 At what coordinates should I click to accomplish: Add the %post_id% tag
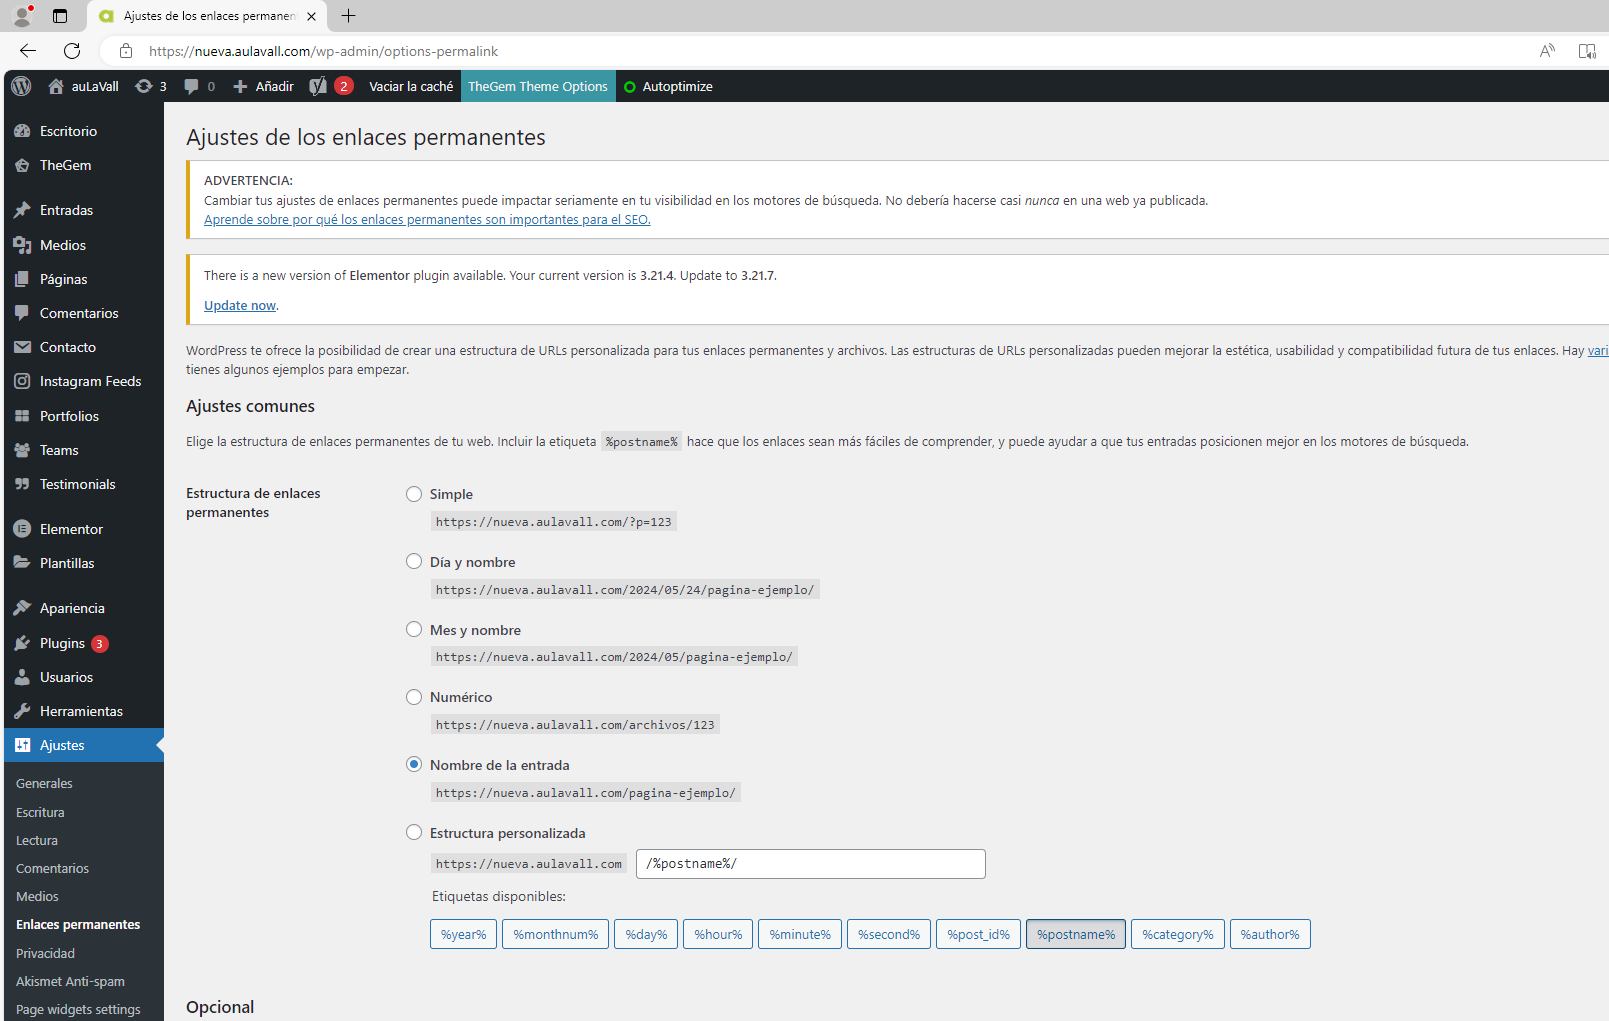coord(979,934)
